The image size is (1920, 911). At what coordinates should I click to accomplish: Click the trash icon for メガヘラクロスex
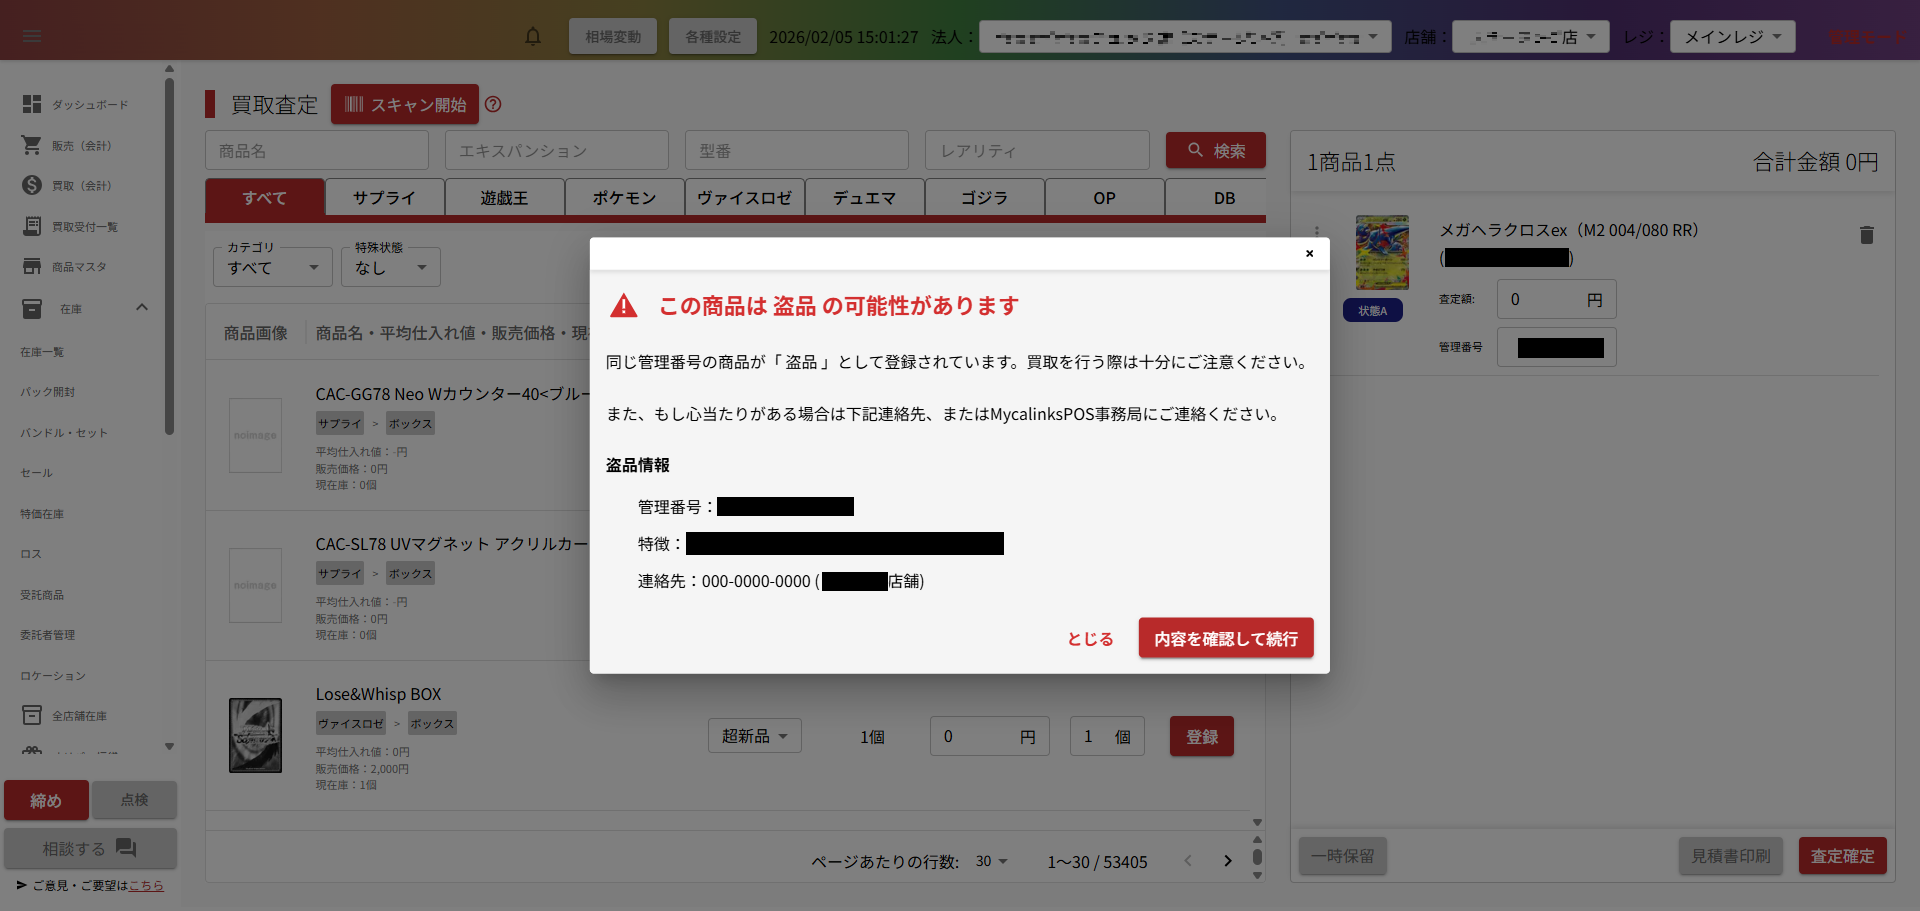tap(1866, 235)
